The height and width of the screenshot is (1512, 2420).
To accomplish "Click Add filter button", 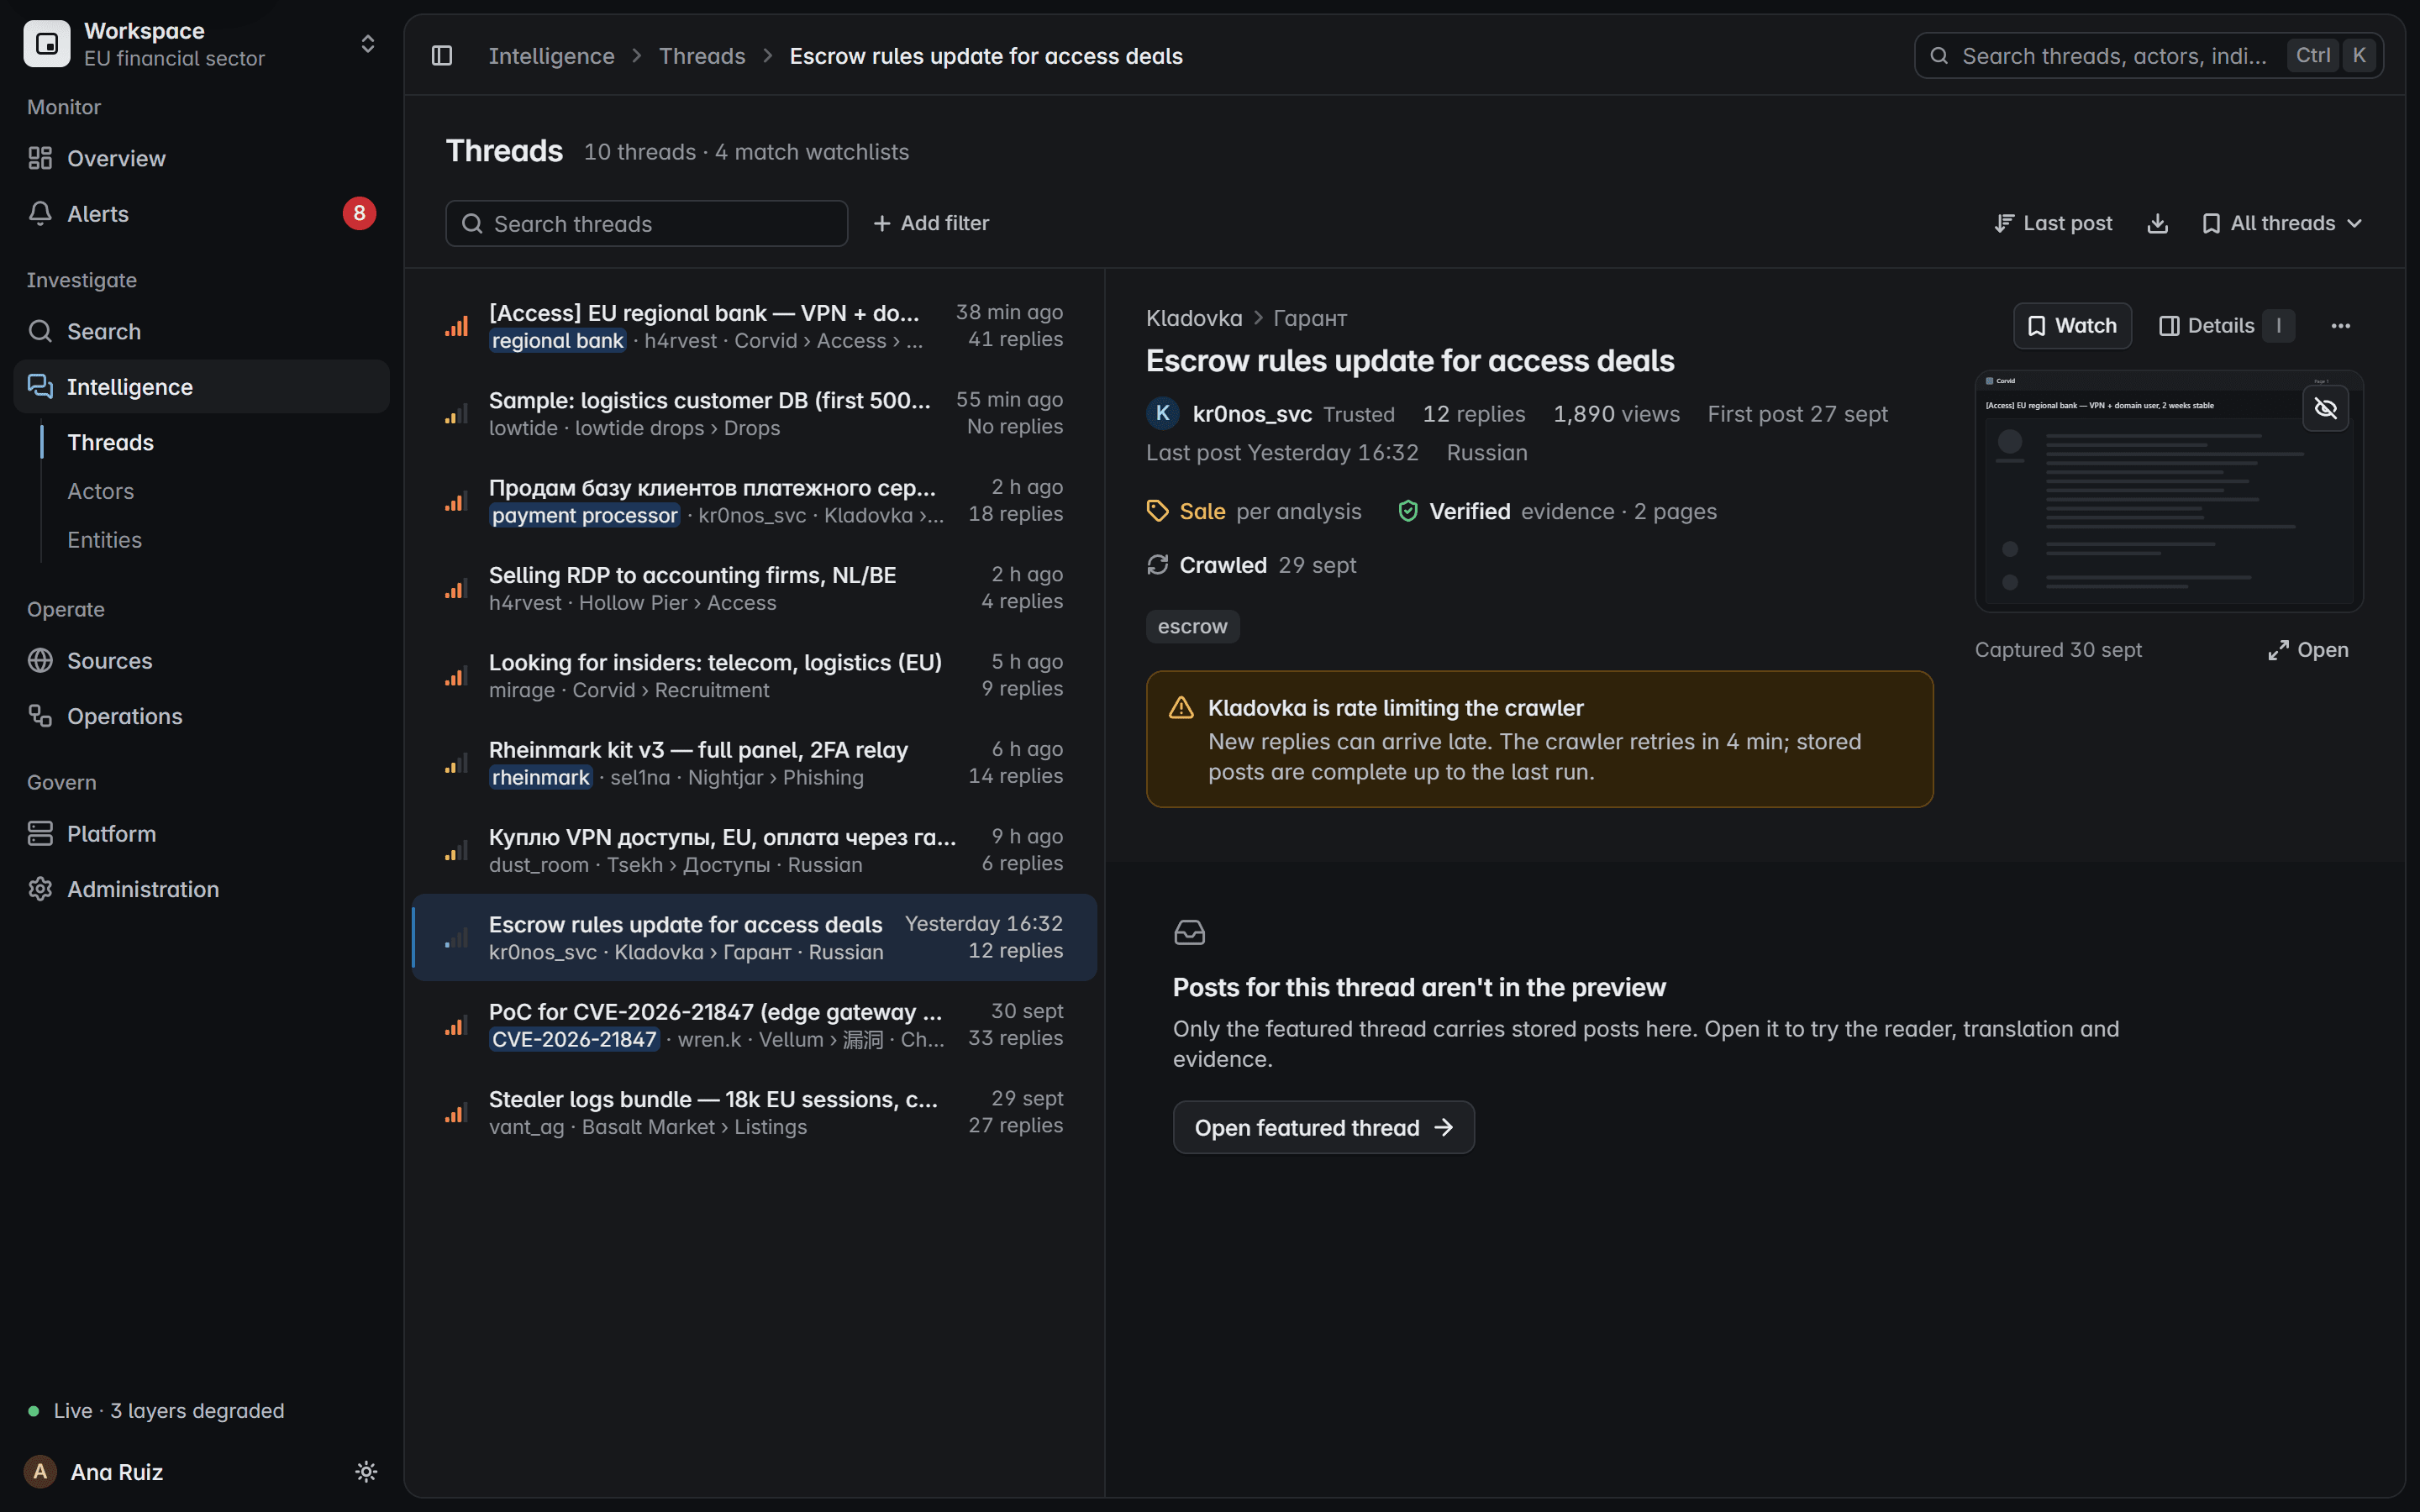I will click(931, 223).
